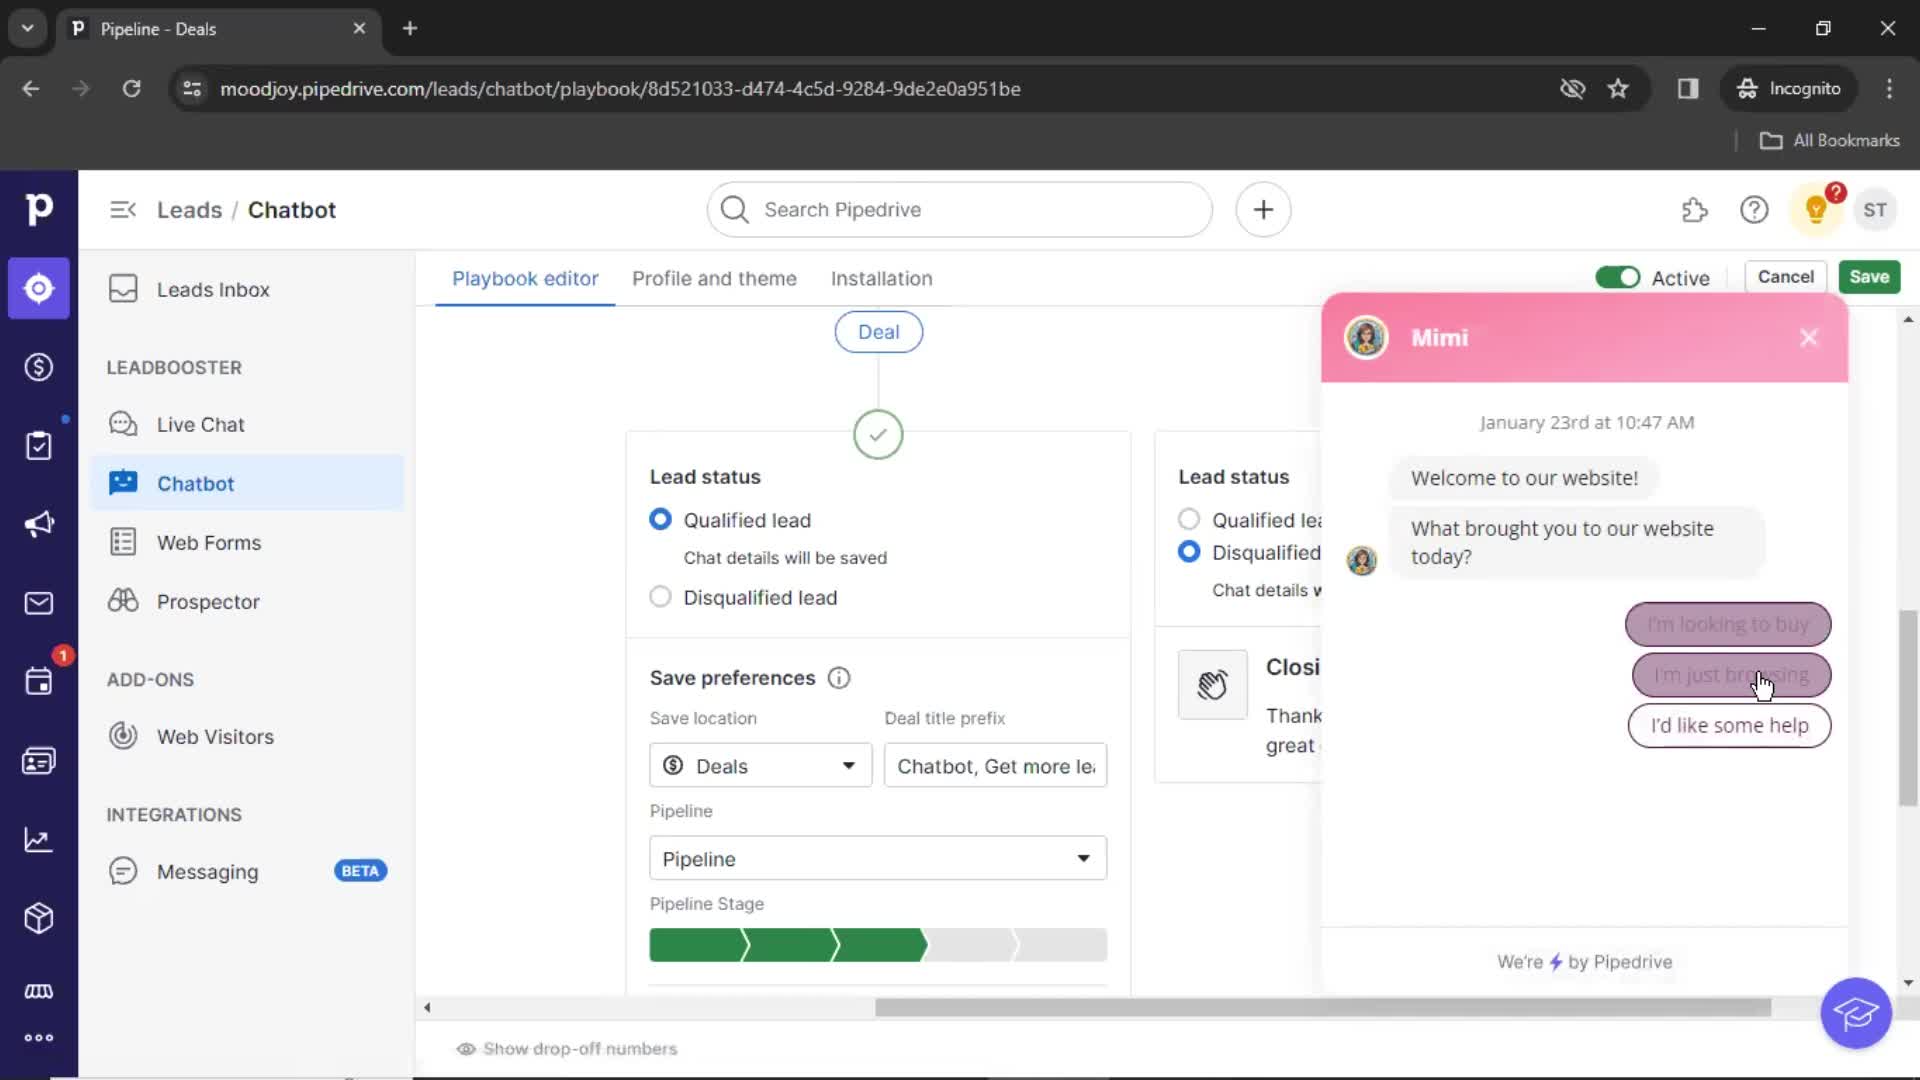Screen dimensions: 1920x1080
Task: Open Marketplace icon in left rail
Action: pyautogui.click(x=38, y=991)
